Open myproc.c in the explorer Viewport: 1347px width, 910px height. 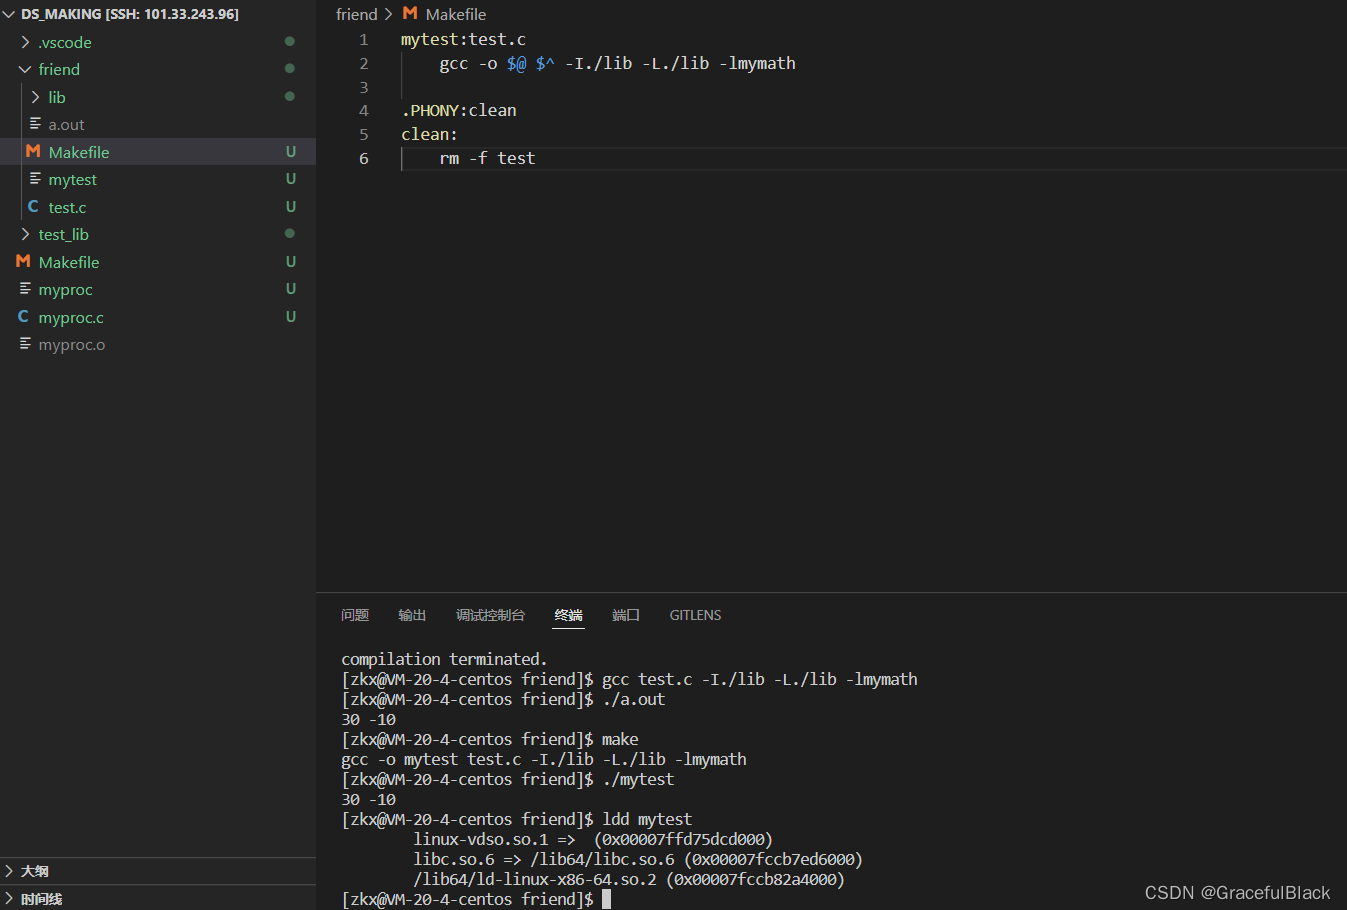point(71,317)
